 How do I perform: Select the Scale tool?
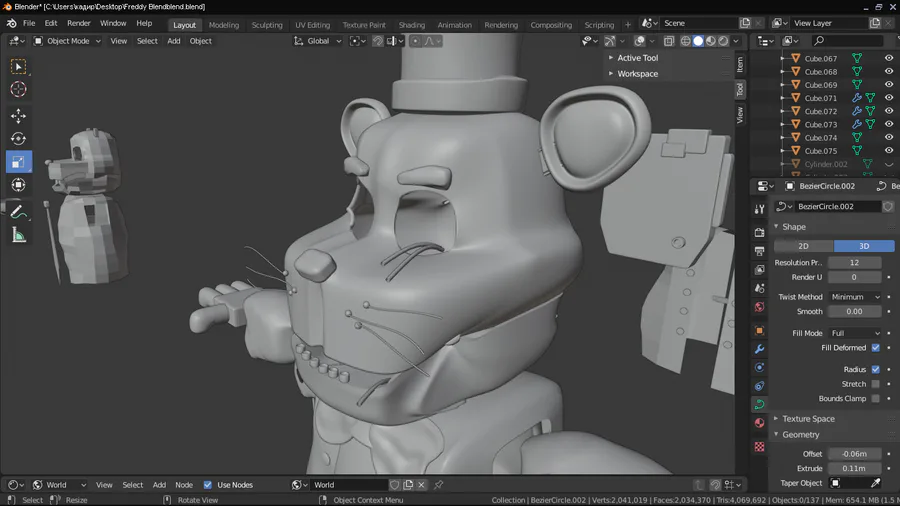point(18,162)
